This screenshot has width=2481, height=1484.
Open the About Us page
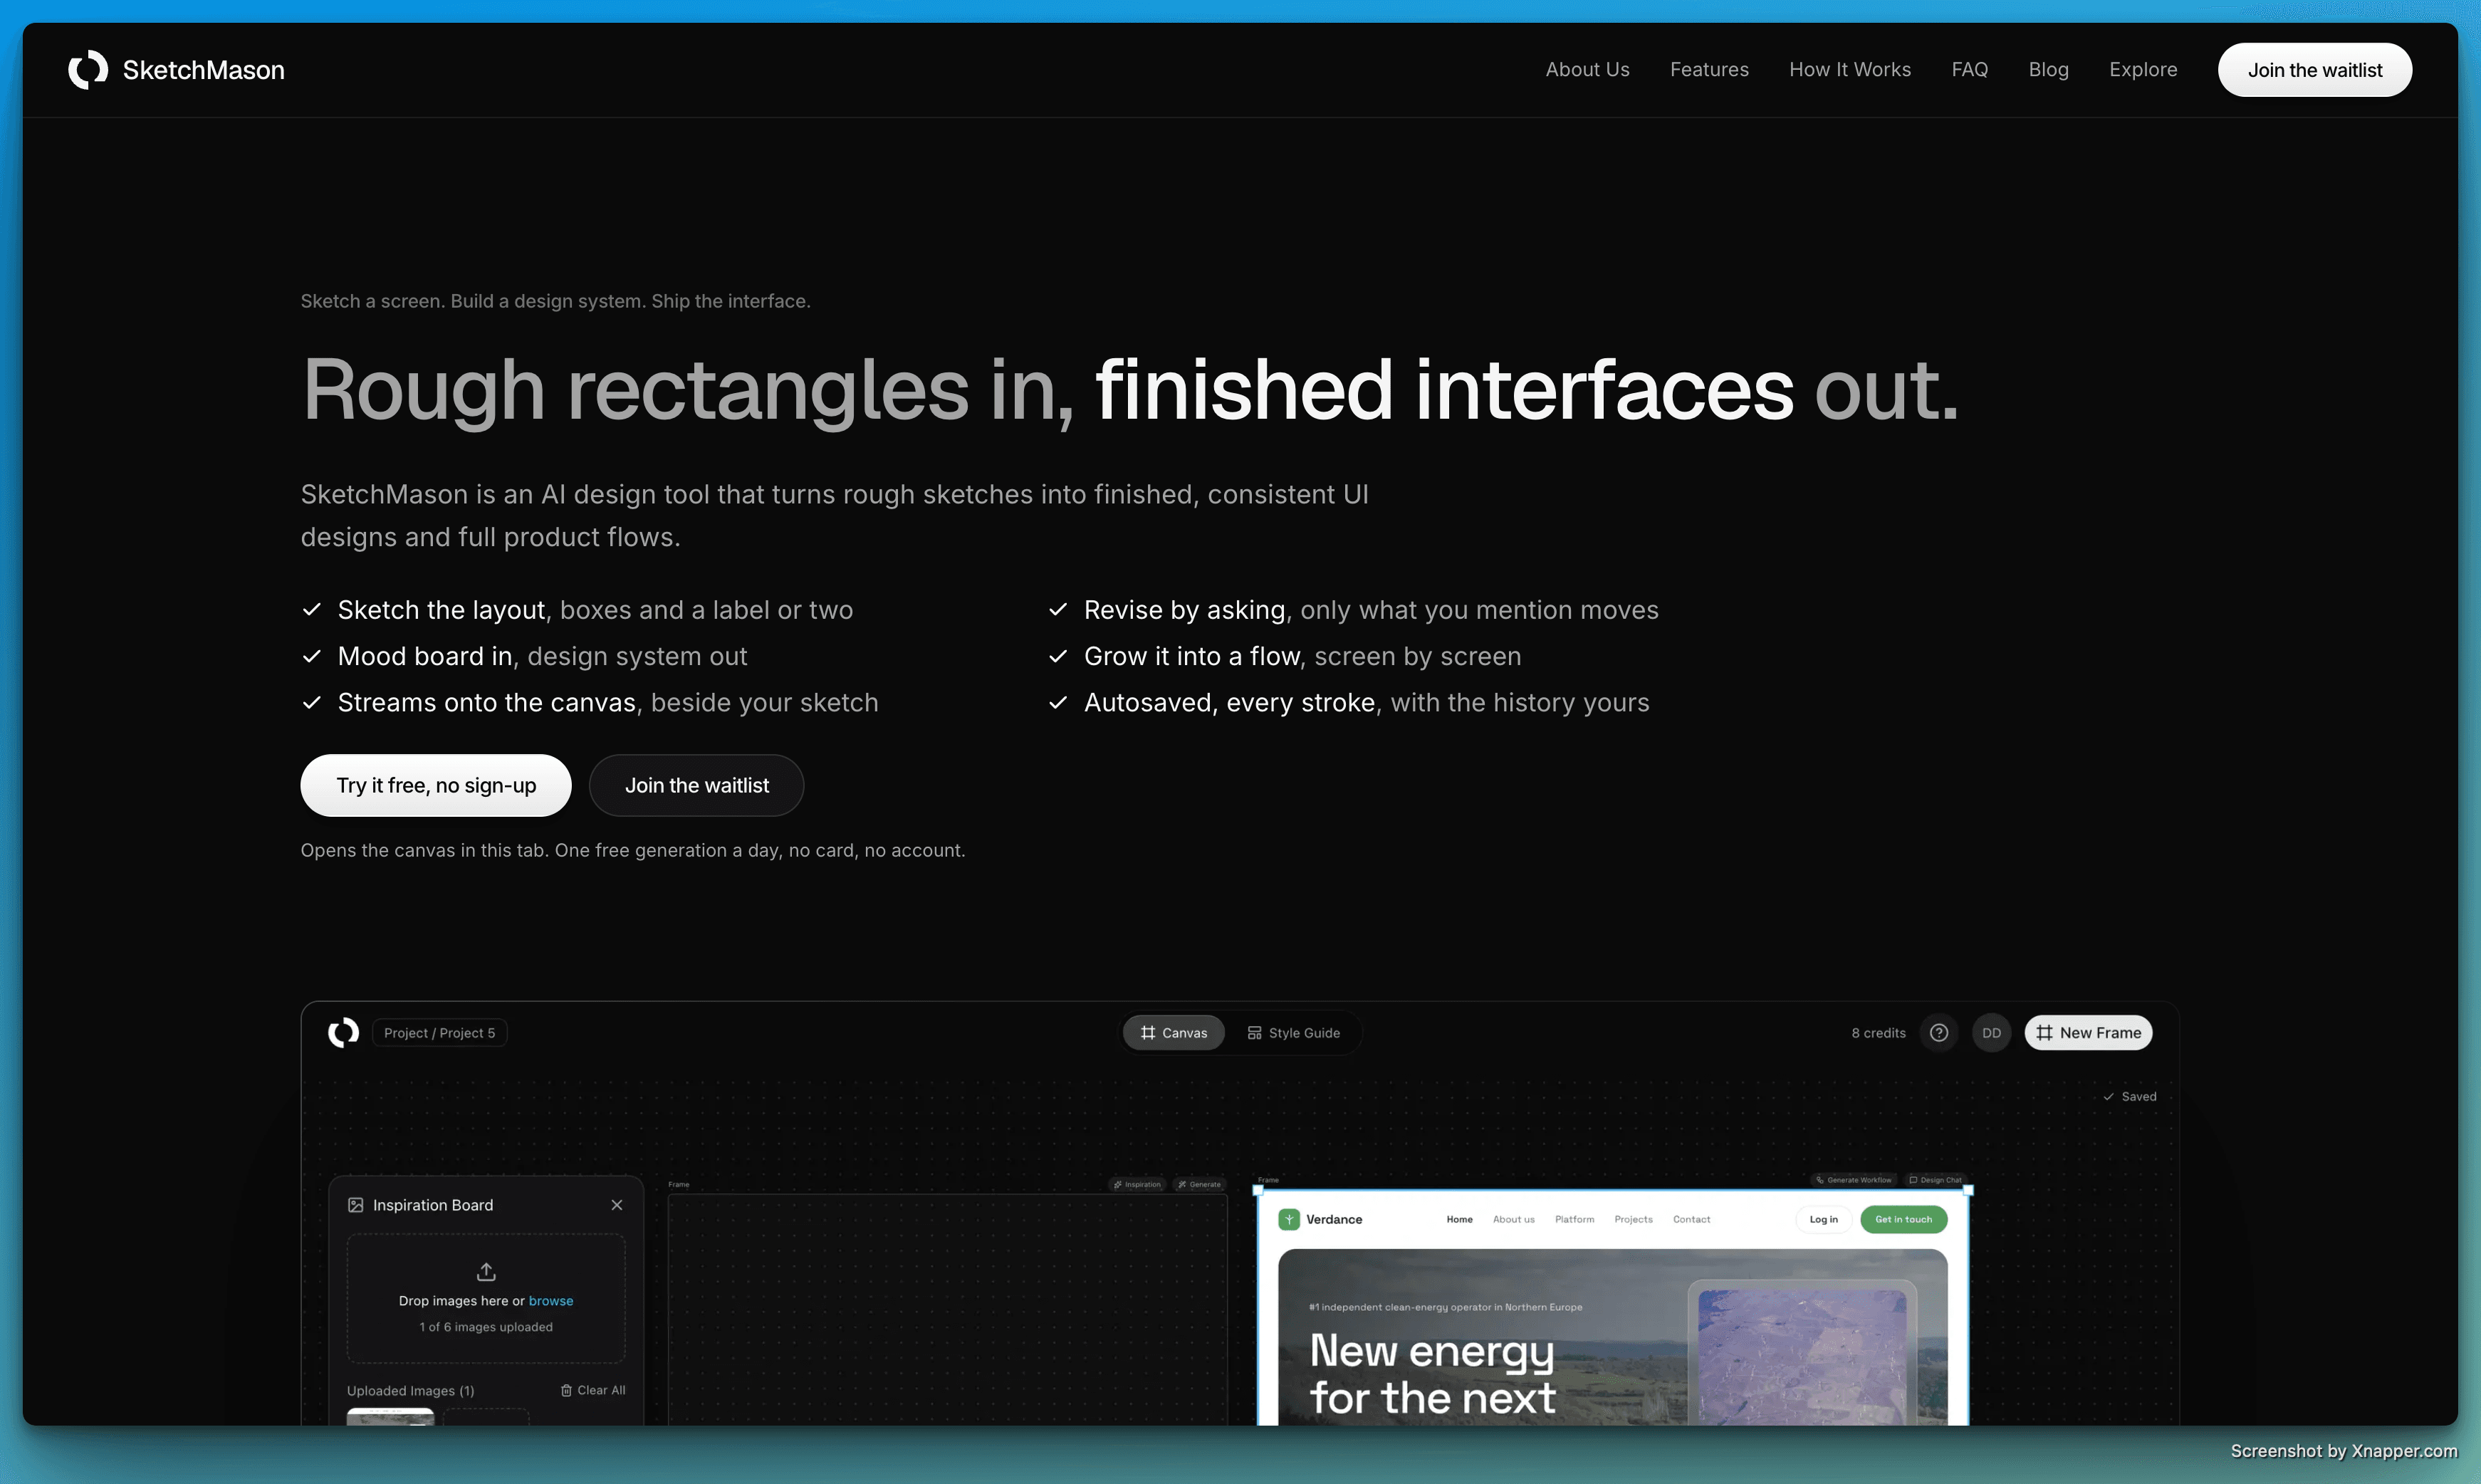(1587, 70)
